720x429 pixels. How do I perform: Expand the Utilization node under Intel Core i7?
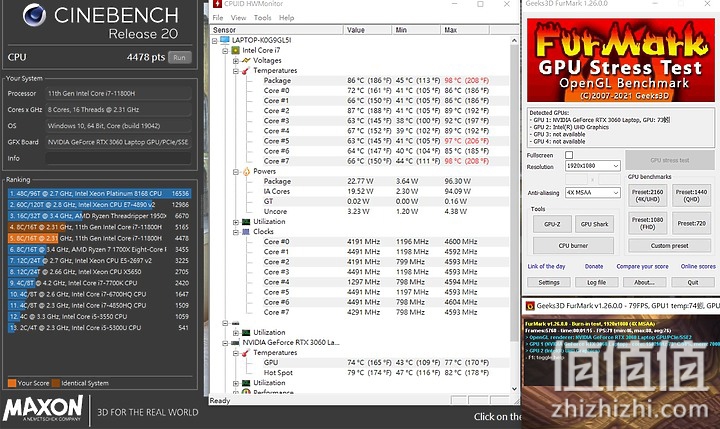(x=236, y=222)
